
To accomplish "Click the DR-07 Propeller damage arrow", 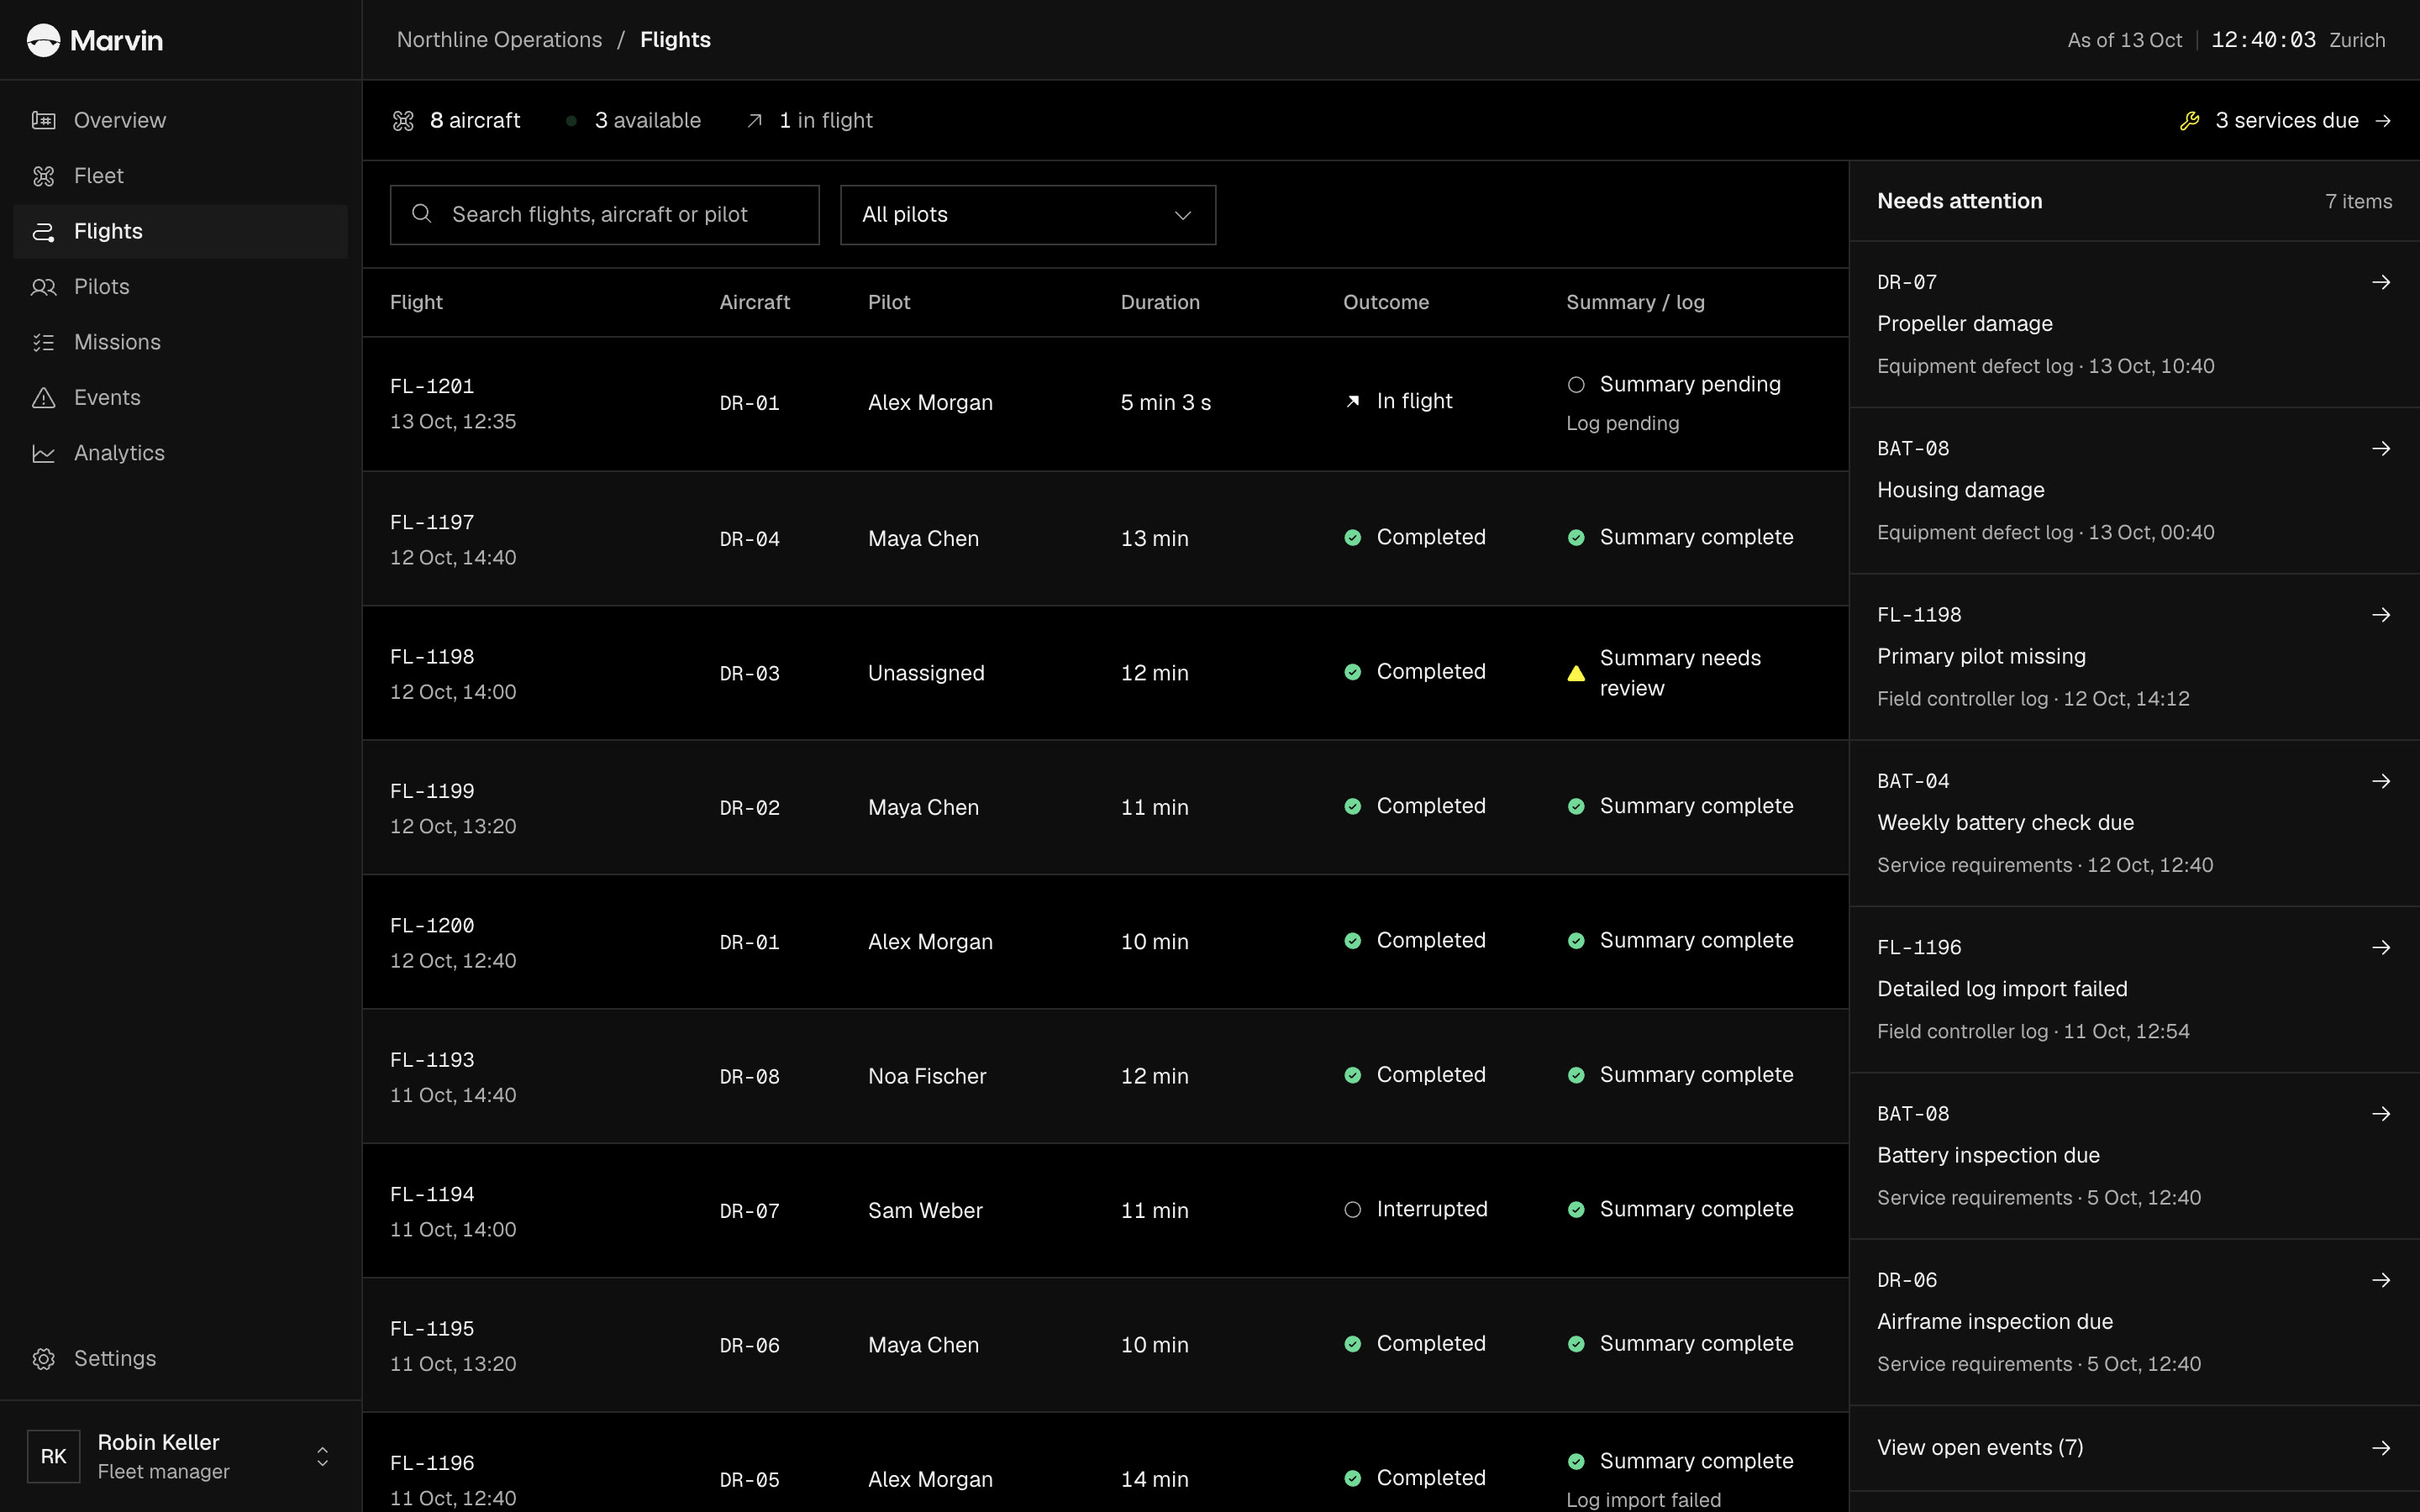I will 2381,283.
